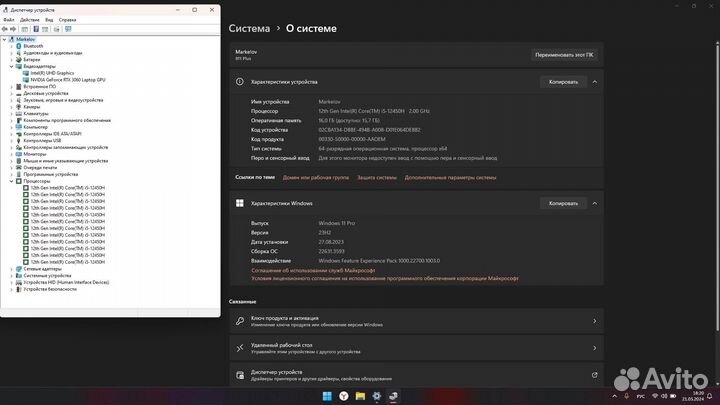The image size is (720, 405).
Task: Select the Клавиатуры keyboard icon
Action: 19,113
